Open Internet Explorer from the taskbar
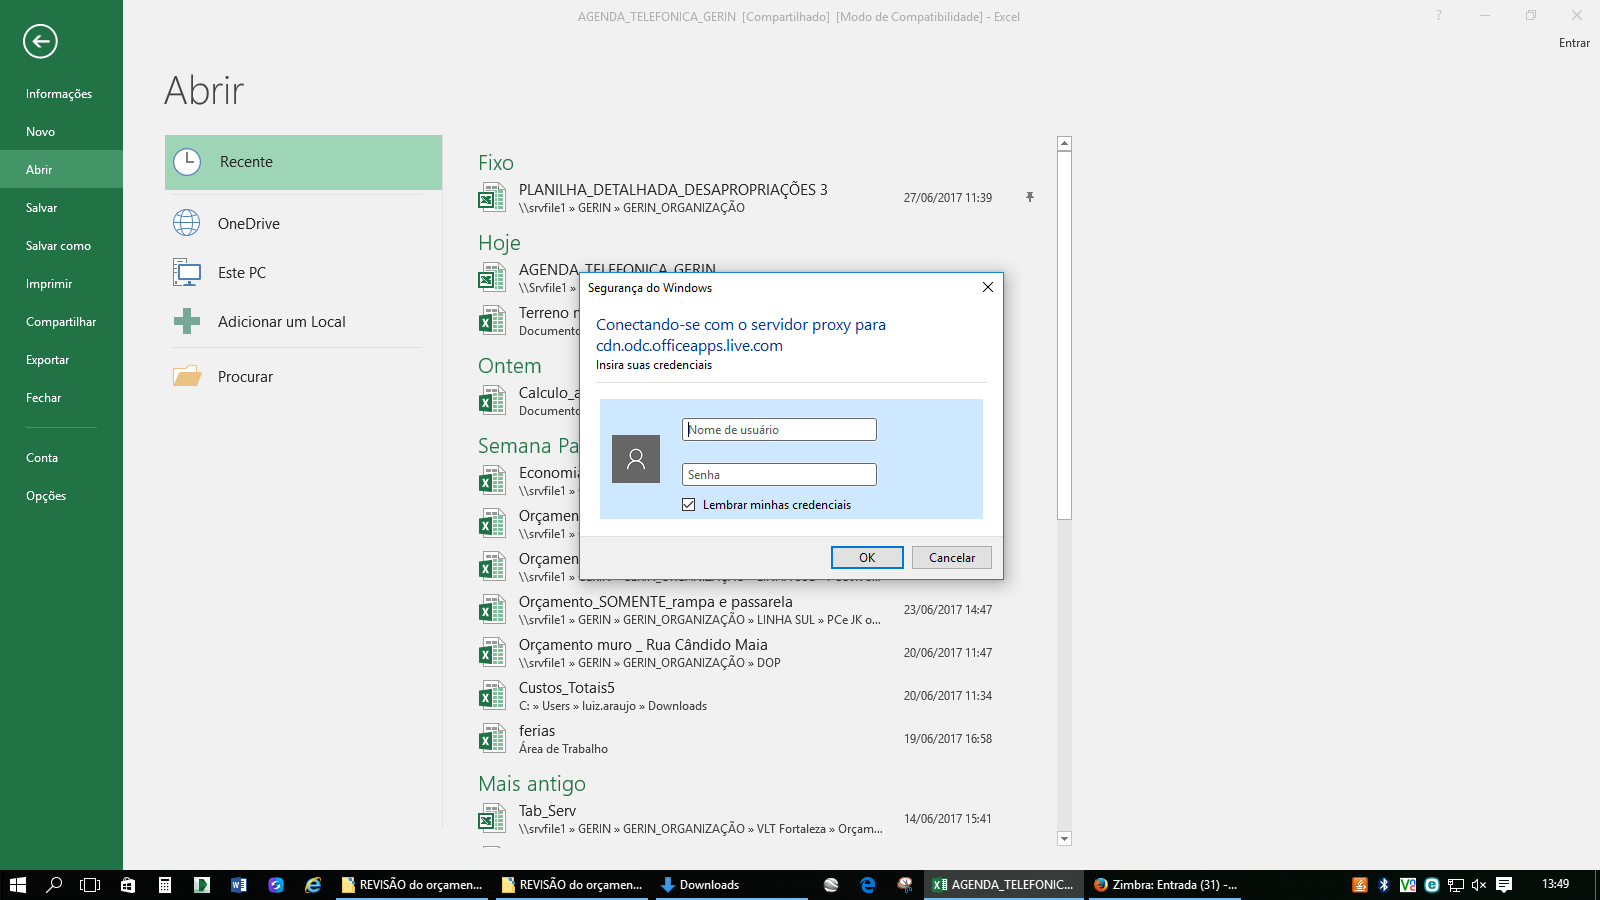1600x900 pixels. [x=313, y=885]
